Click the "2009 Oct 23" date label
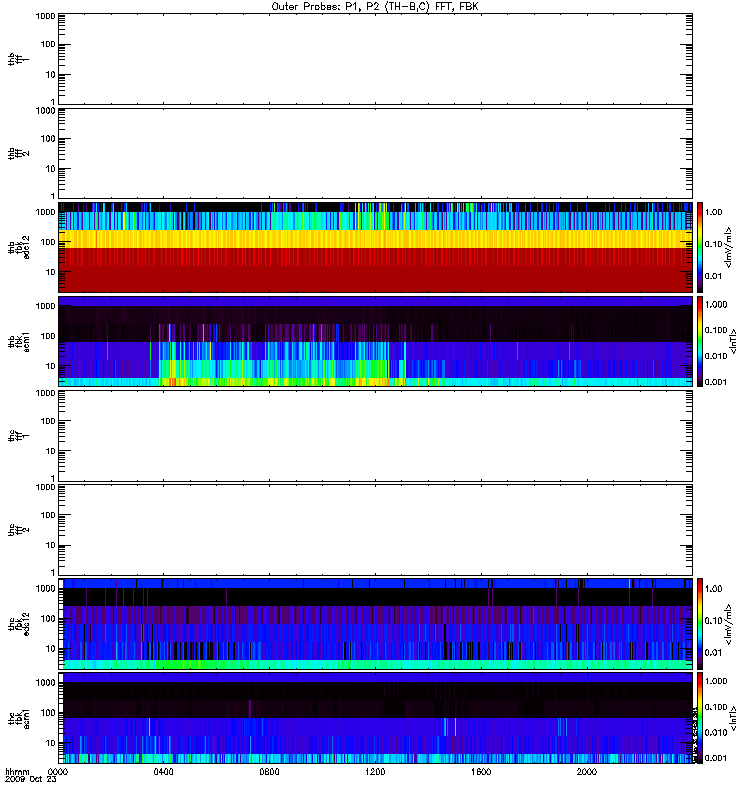This screenshot has height=800, width=750. [x=30, y=780]
